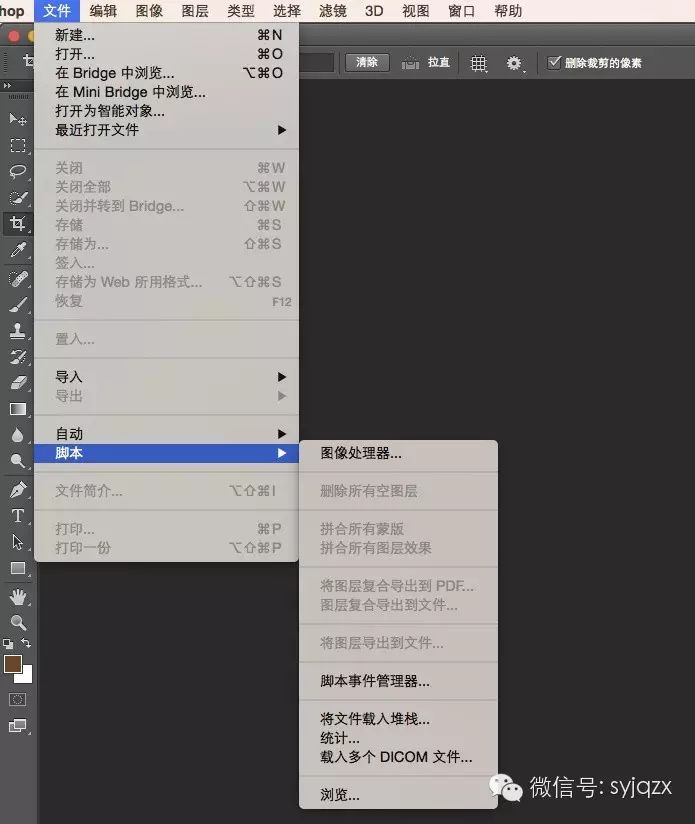Open the 类型 menu
Viewport: 695px width, 824px height.
[241, 11]
